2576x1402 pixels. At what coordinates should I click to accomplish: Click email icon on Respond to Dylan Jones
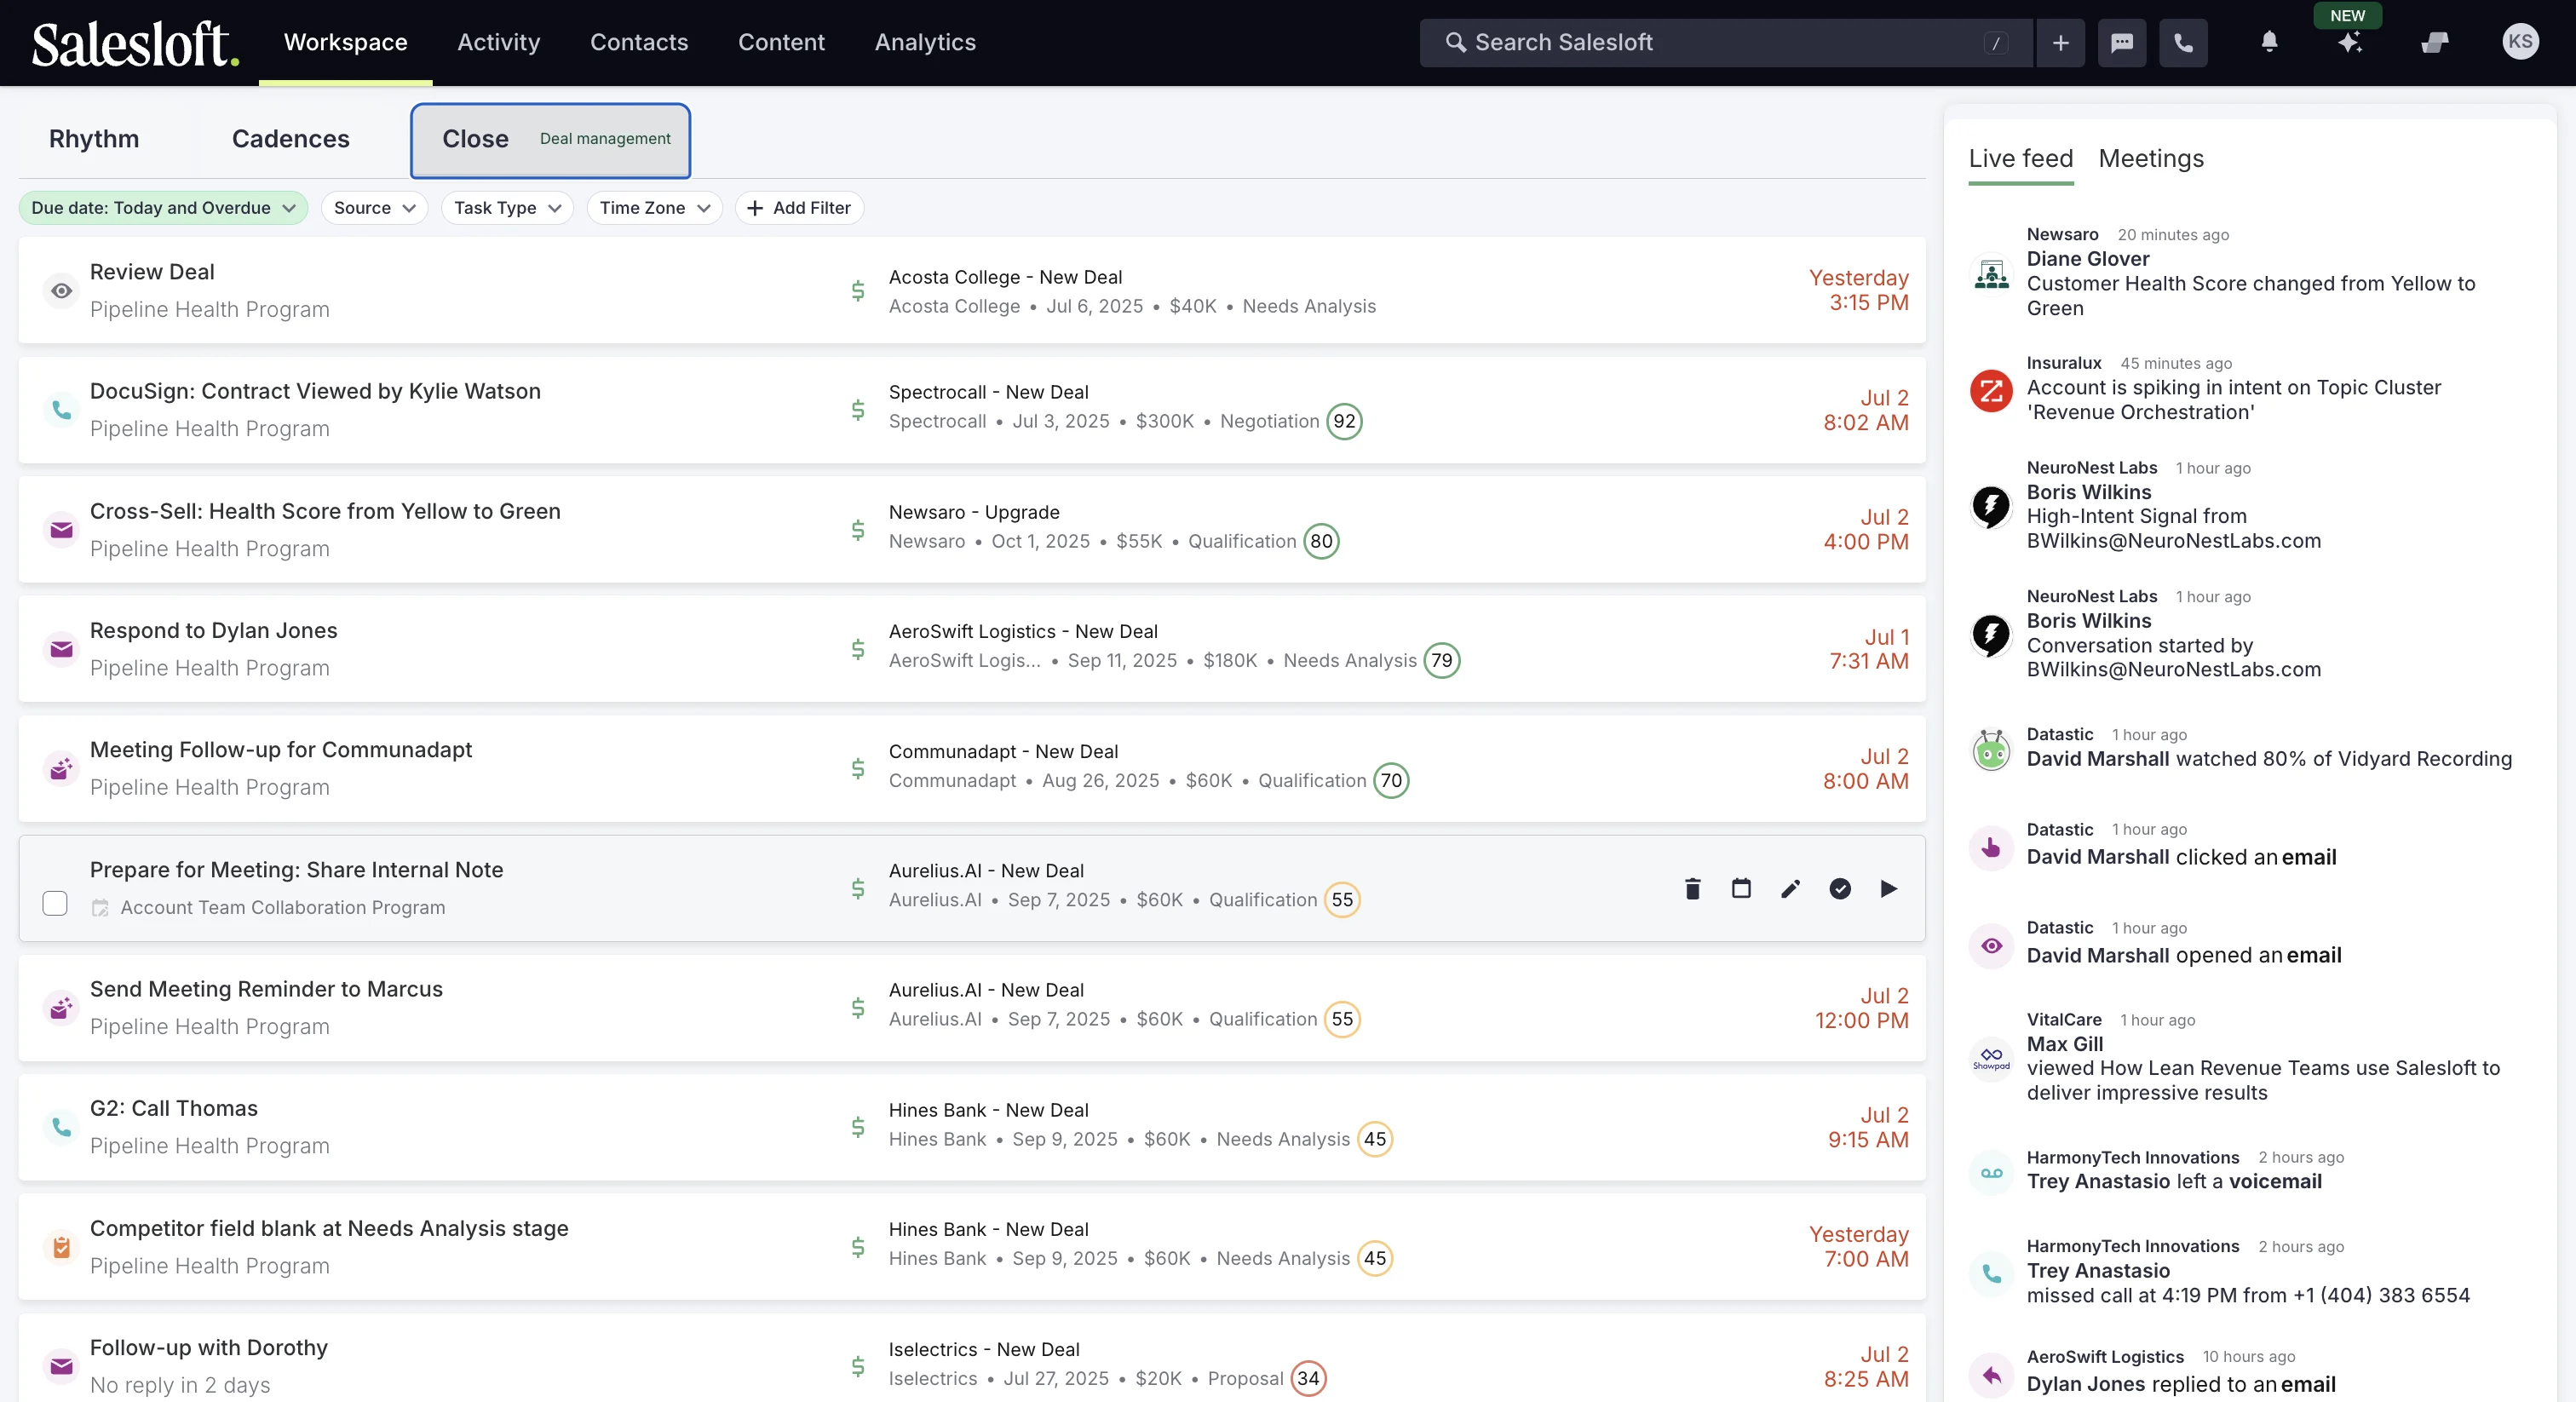[x=61, y=649]
